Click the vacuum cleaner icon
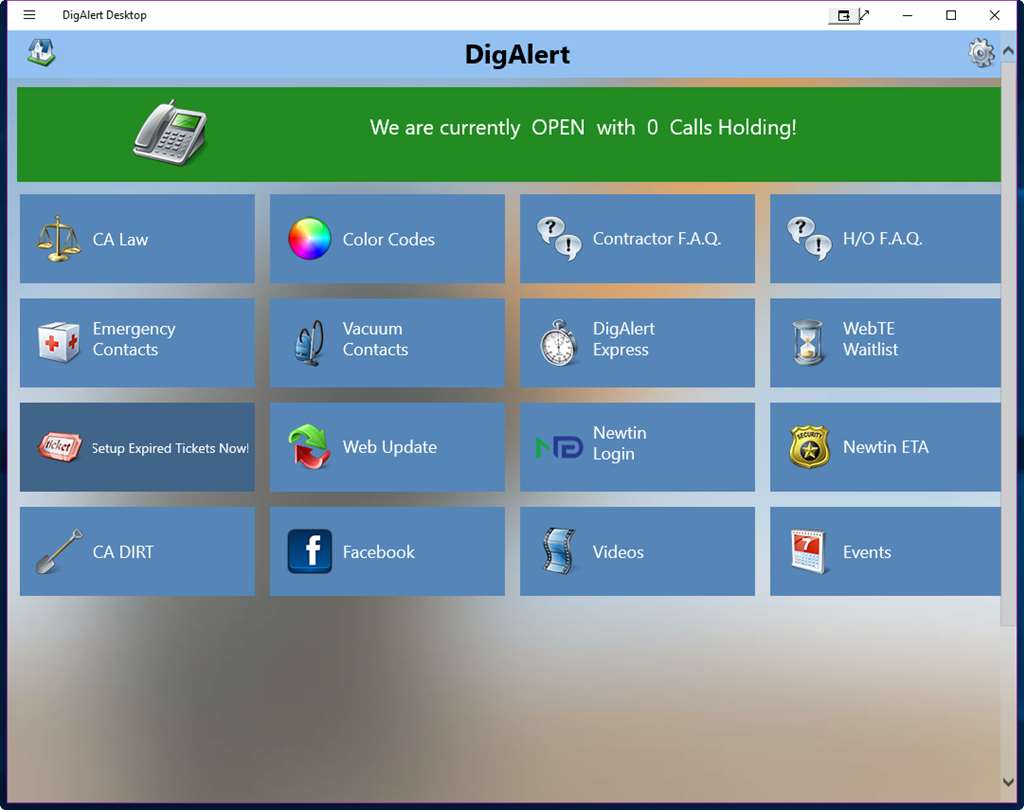 (x=310, y=342)
